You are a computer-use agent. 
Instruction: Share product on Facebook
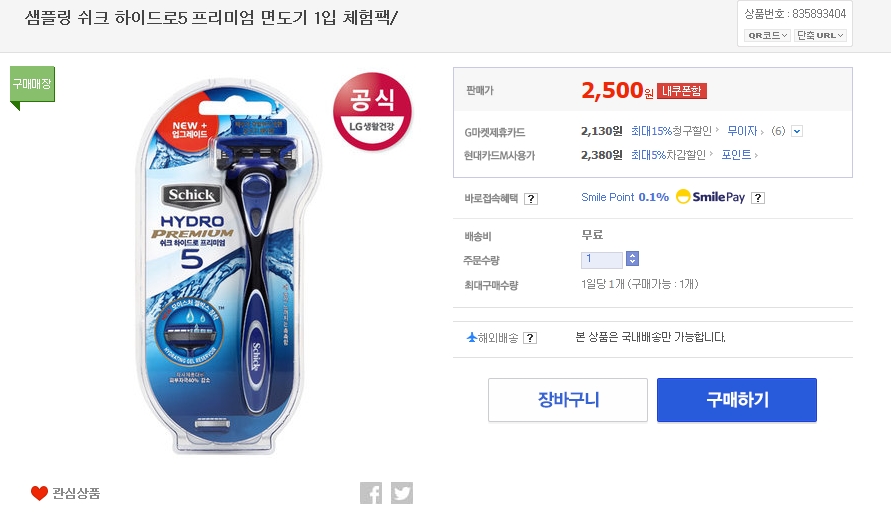click(x=371, y=493)
